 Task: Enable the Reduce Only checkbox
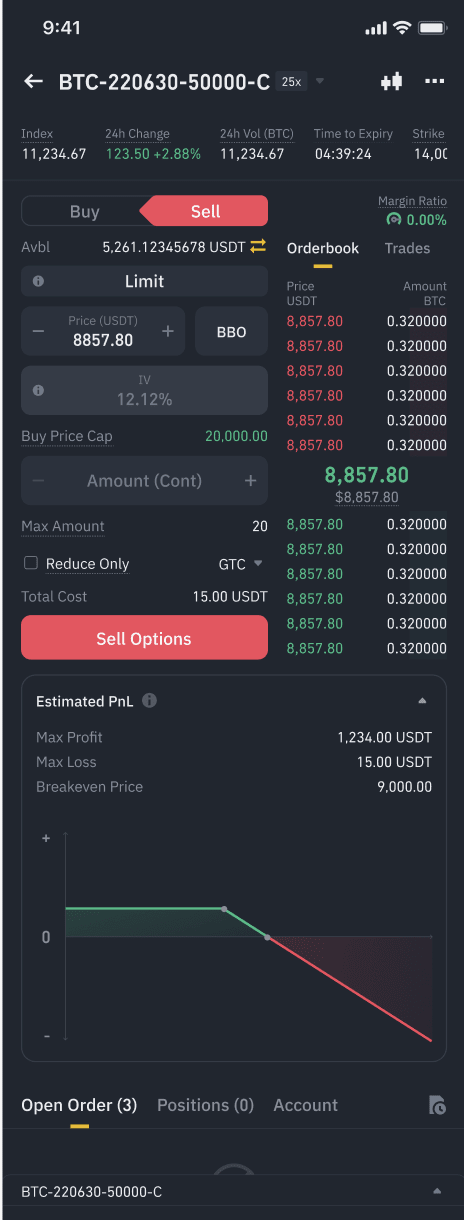(31, 563)
